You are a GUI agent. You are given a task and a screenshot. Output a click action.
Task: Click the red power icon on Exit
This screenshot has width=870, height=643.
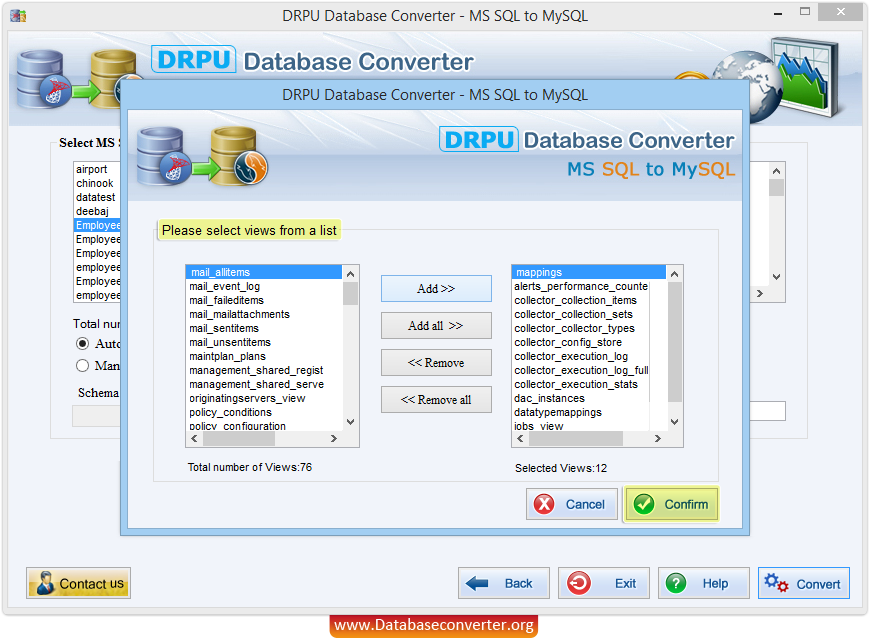pyautogui.click(x=579, y=583)
